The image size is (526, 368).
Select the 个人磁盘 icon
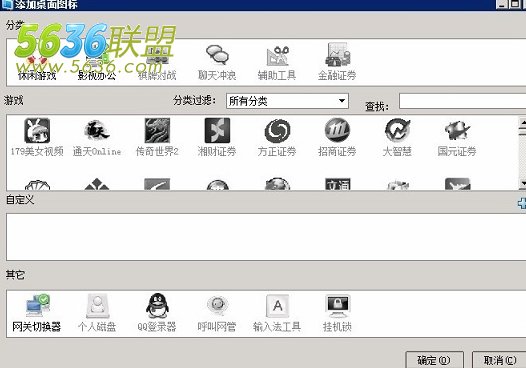[x=97, y=306]
